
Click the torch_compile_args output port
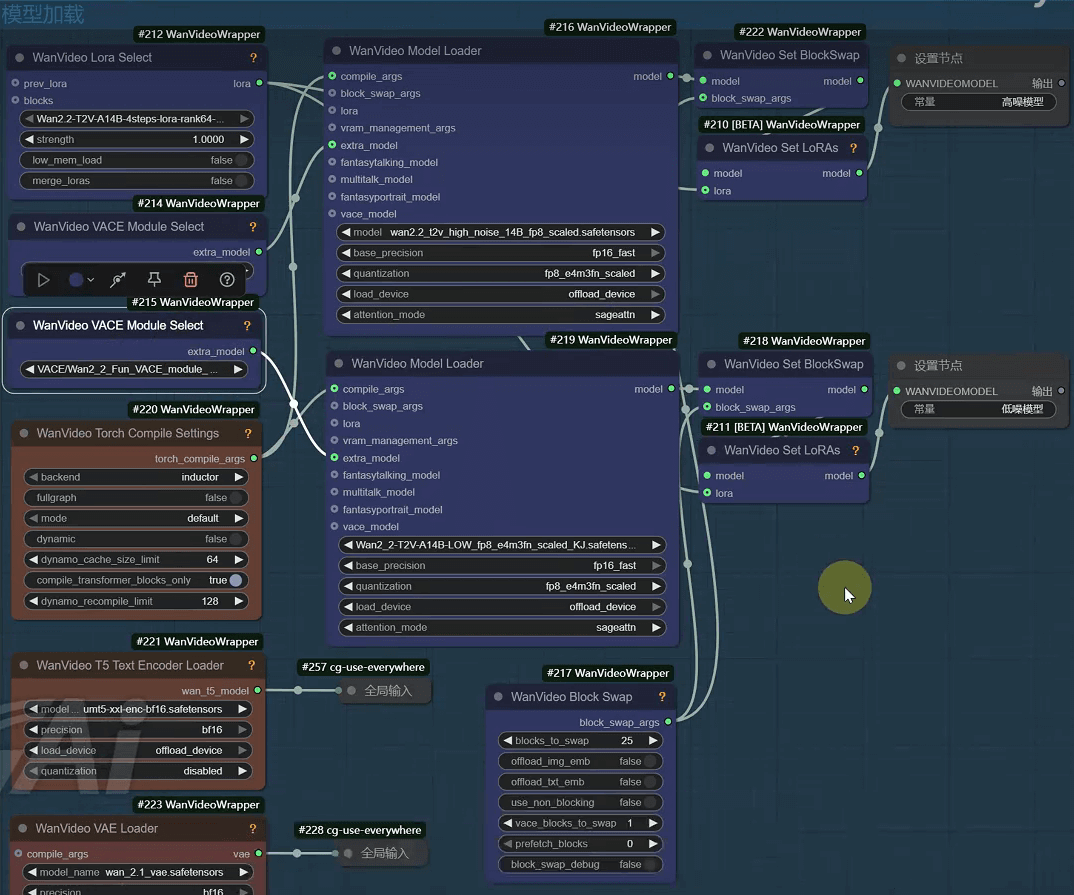click(254, 458)
